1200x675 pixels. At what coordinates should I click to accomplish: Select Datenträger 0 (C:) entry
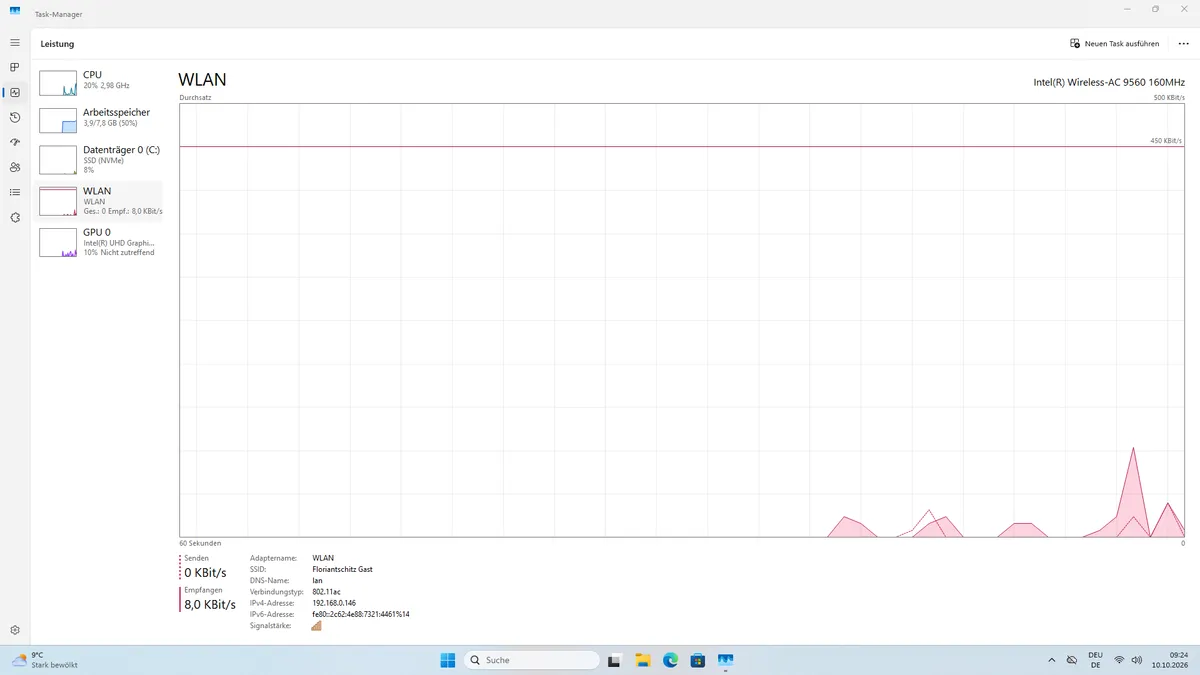coord(99,159)
